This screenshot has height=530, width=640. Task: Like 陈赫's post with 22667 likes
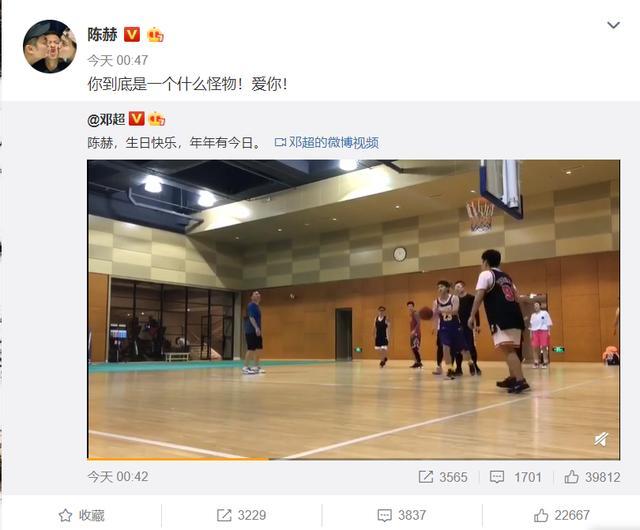pyautogui.click(x=562, y=515)
